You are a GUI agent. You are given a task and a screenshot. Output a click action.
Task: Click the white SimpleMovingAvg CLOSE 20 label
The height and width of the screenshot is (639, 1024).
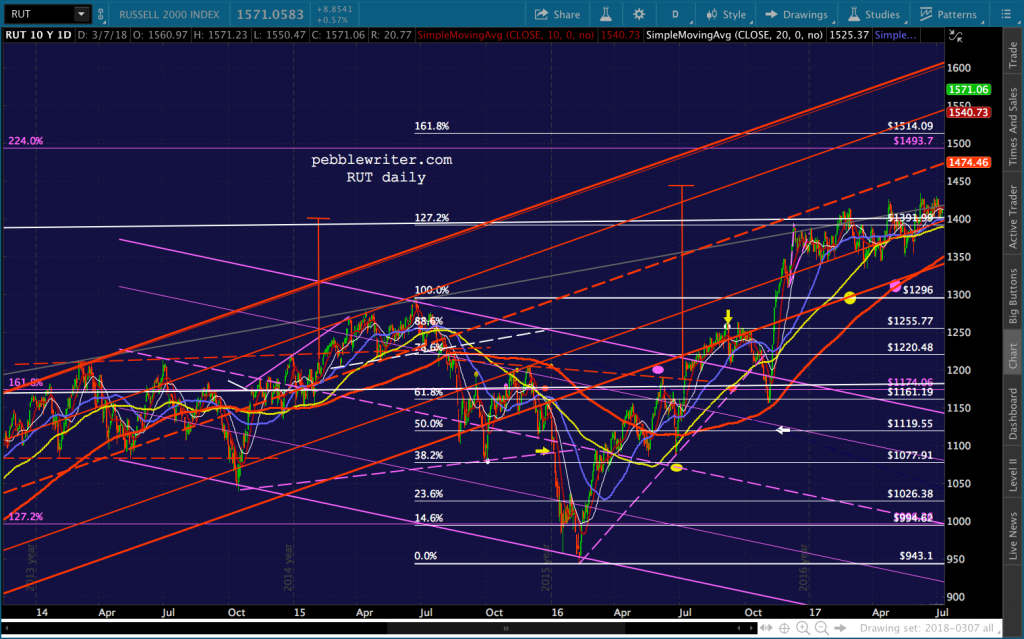click(734, 35)
